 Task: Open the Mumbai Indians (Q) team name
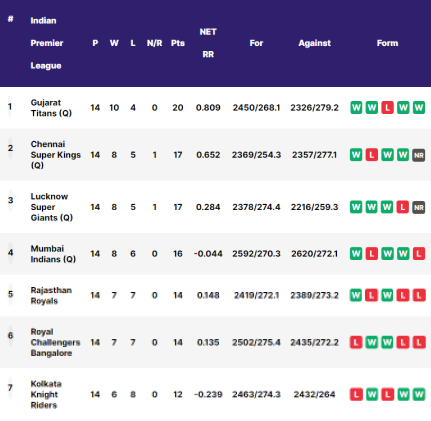coord(53,254)
